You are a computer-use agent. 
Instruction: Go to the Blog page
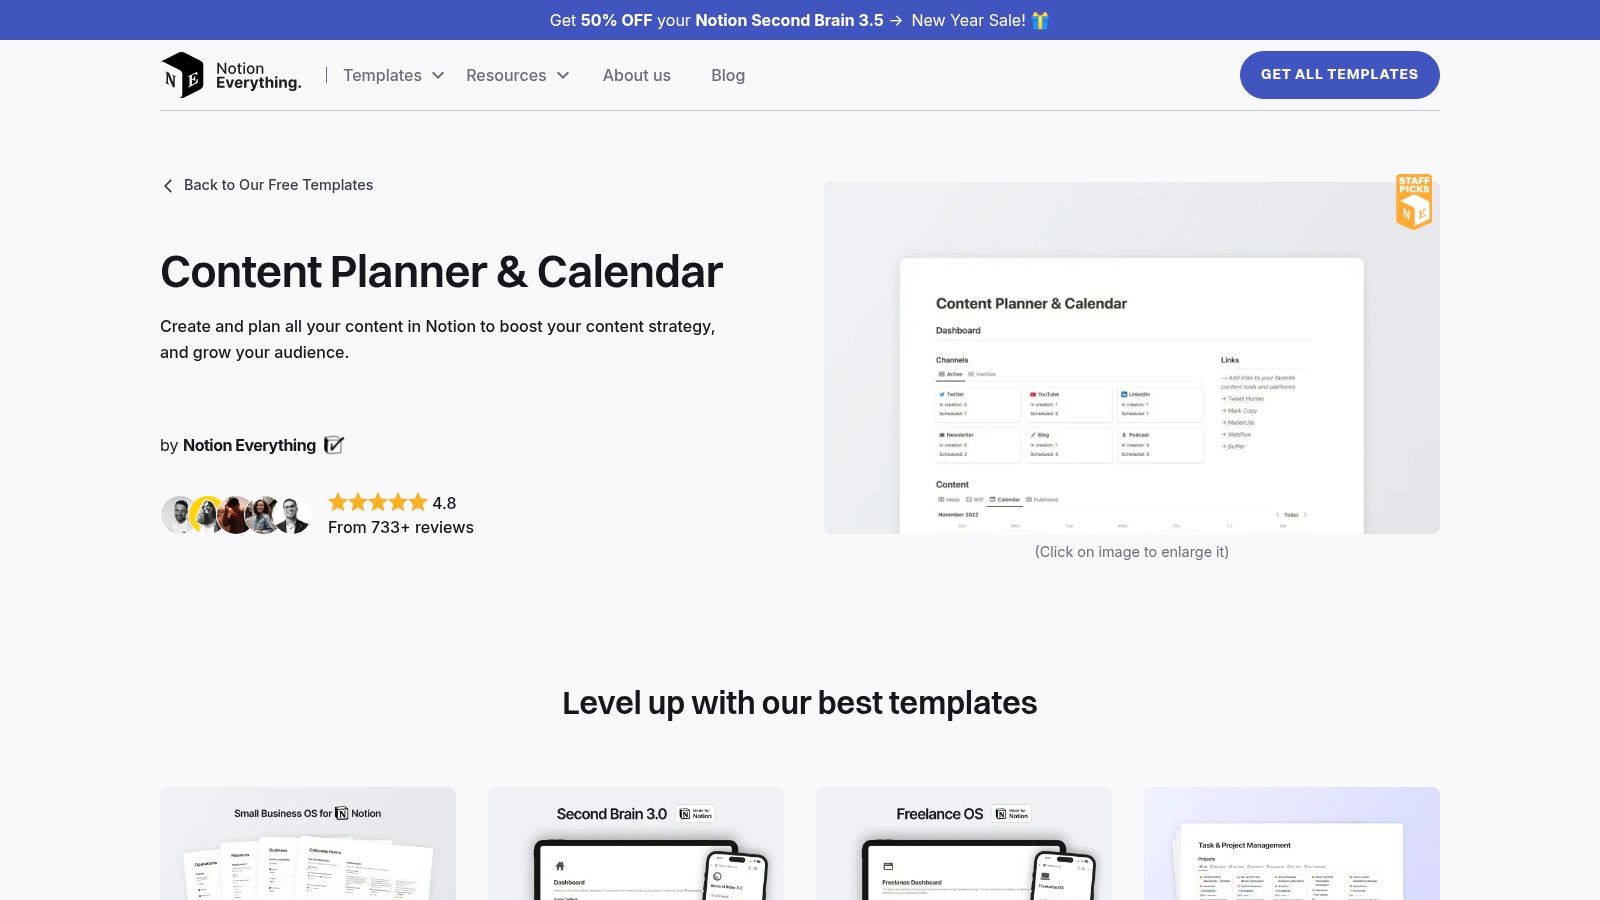point(727,75)
